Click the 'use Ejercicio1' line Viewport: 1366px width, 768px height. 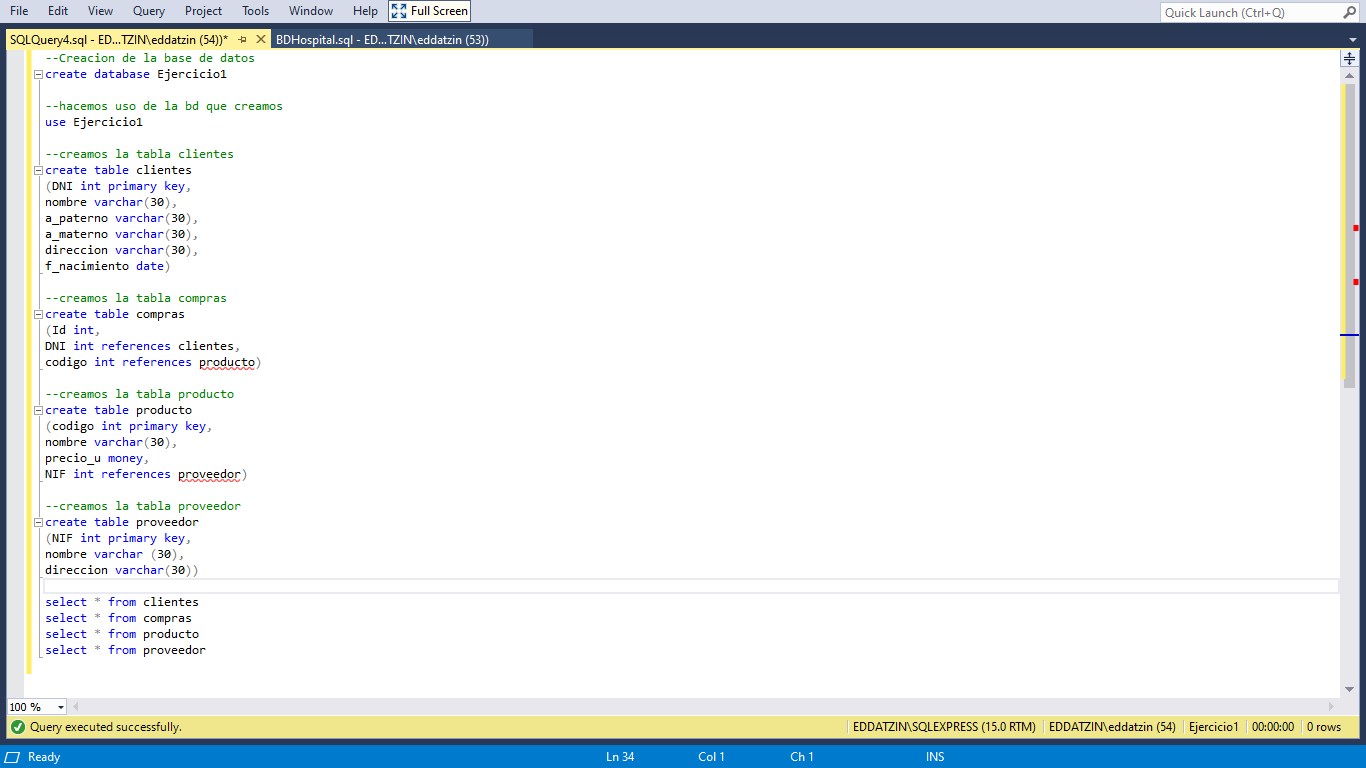pyautogui.click(x=94, y=122)
